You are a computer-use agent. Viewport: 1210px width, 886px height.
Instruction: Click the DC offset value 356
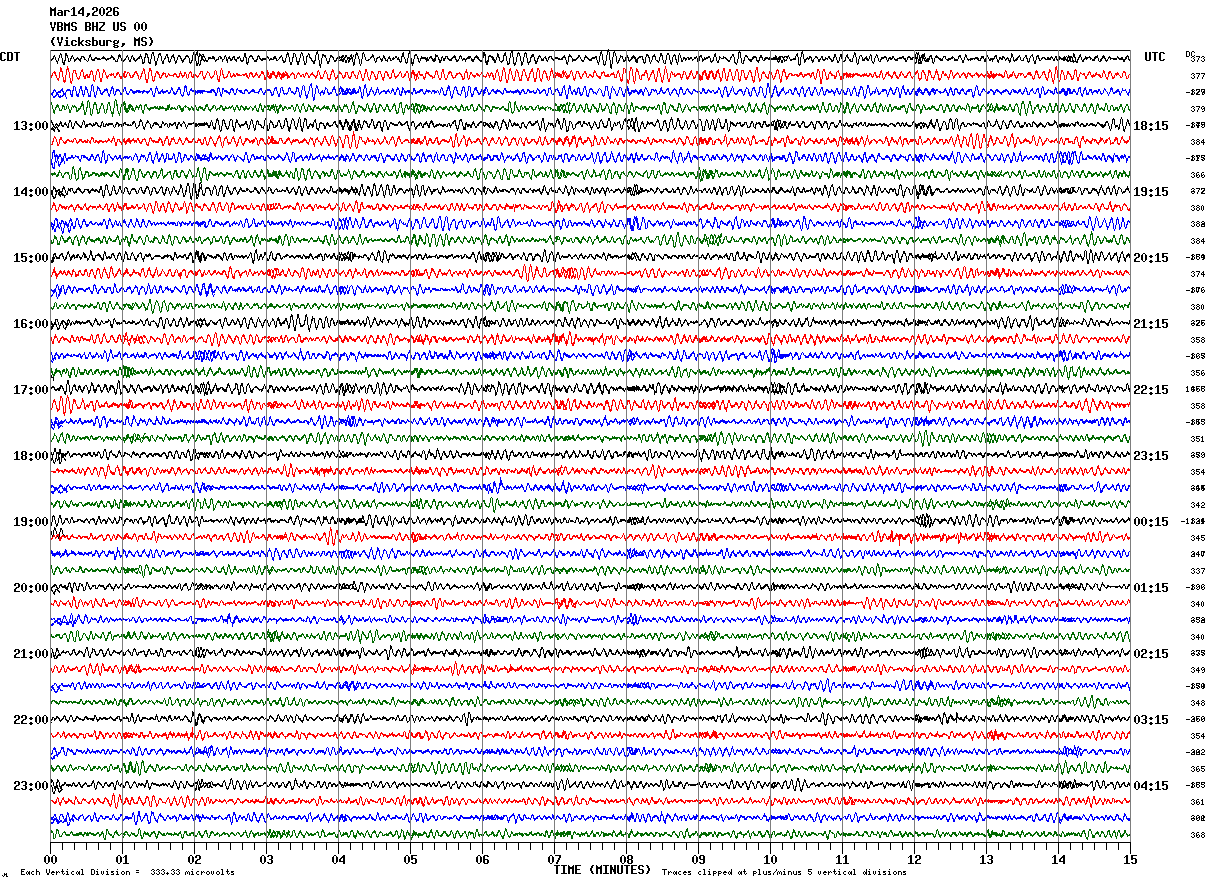click(x=1197, y=373)
